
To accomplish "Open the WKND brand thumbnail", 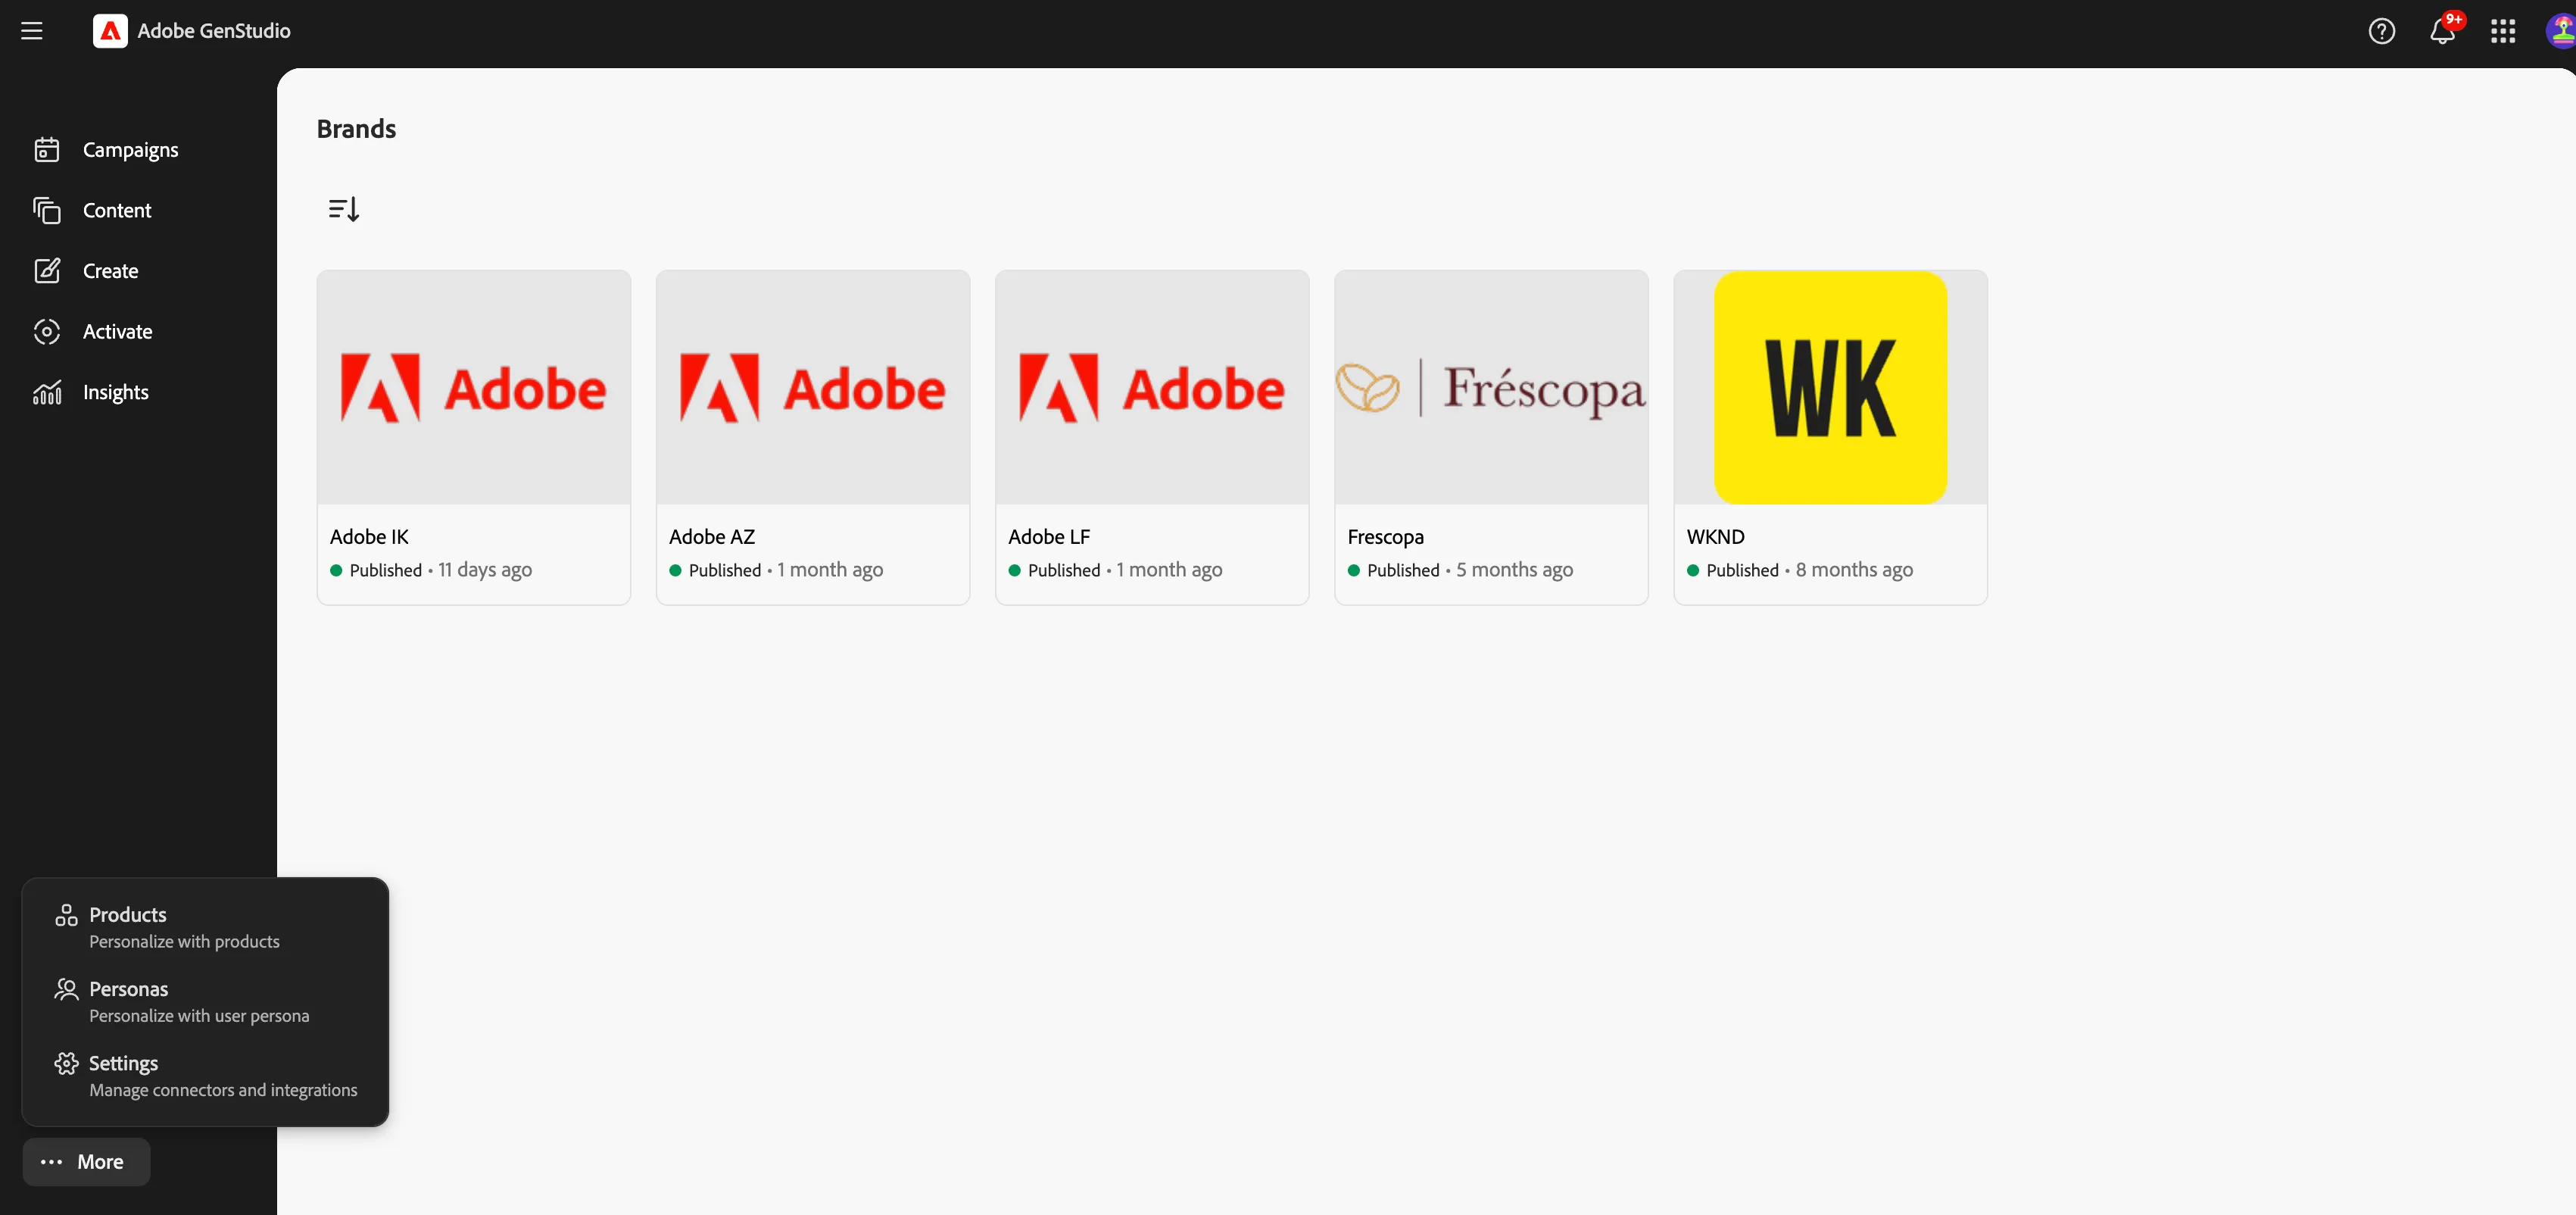I will (x=1830, y=387).
